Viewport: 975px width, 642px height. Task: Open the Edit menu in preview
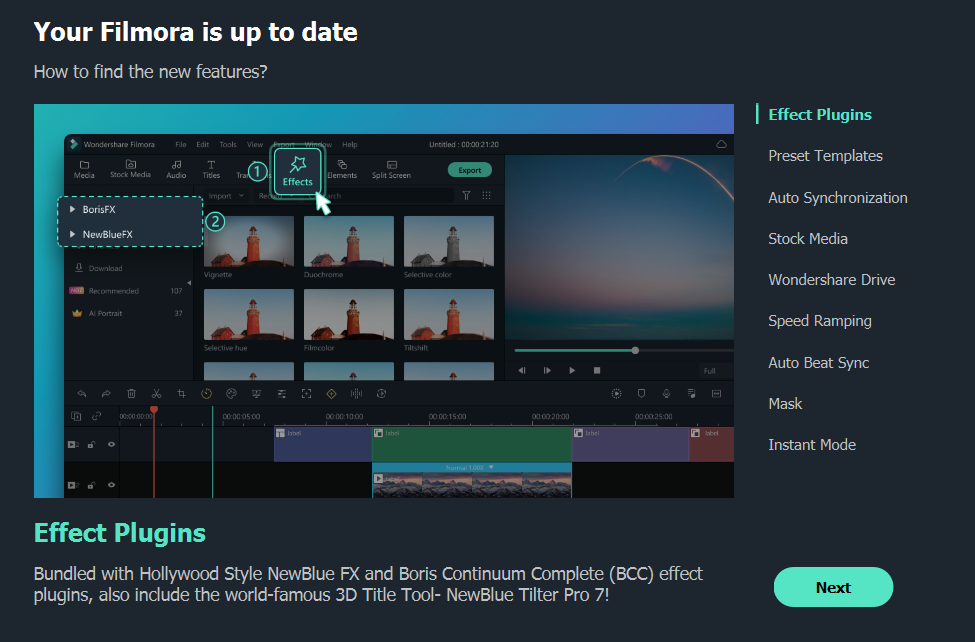tap(203, 144)
